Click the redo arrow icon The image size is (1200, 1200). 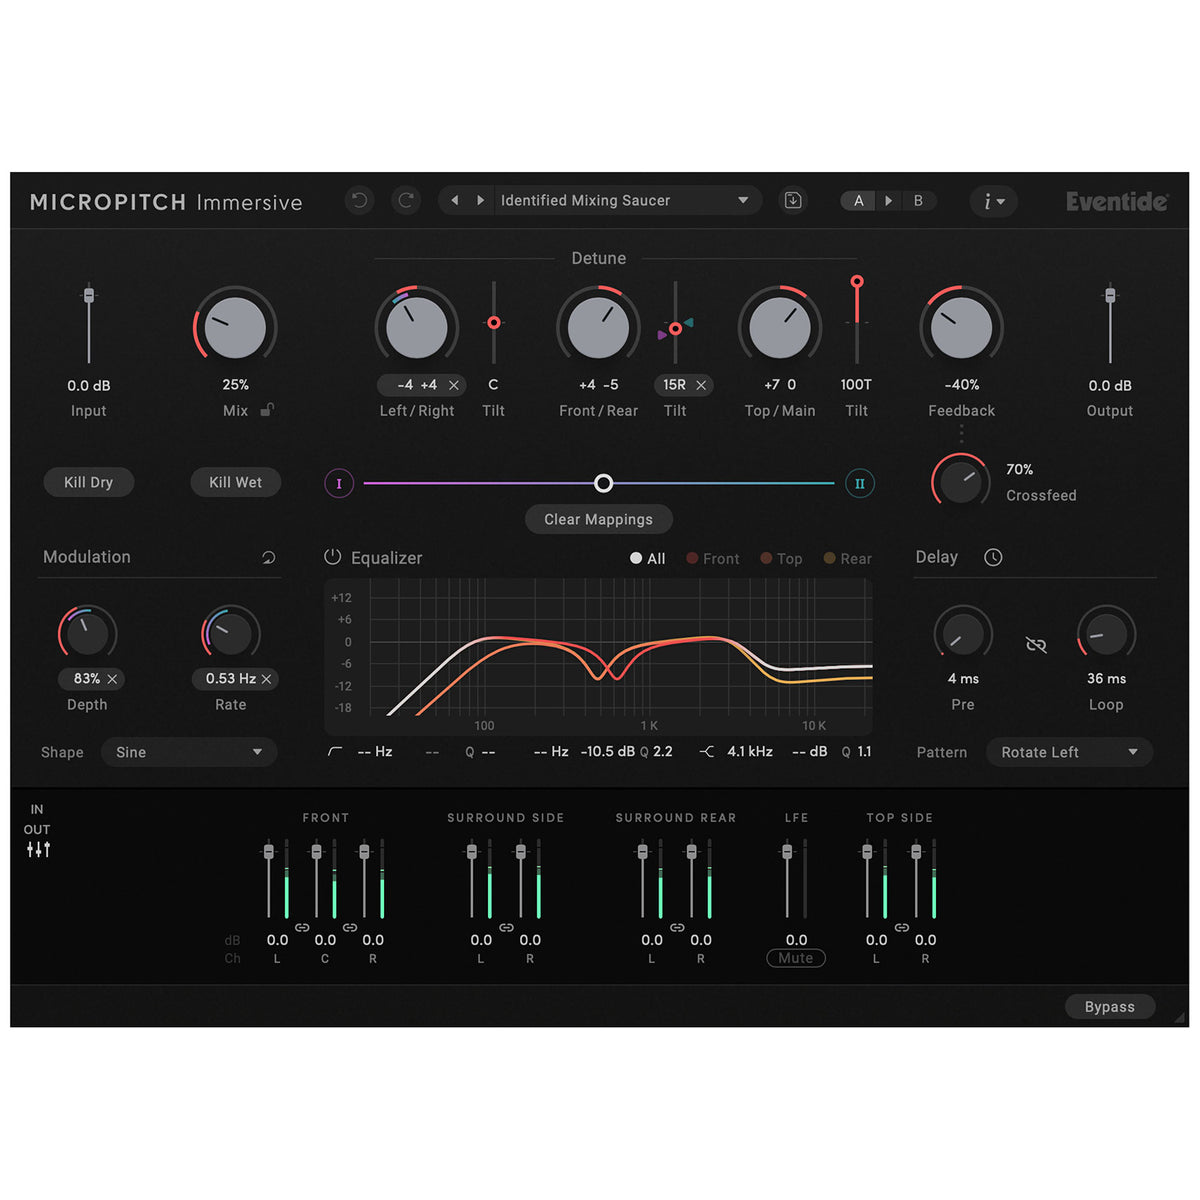tap(406, 201)
